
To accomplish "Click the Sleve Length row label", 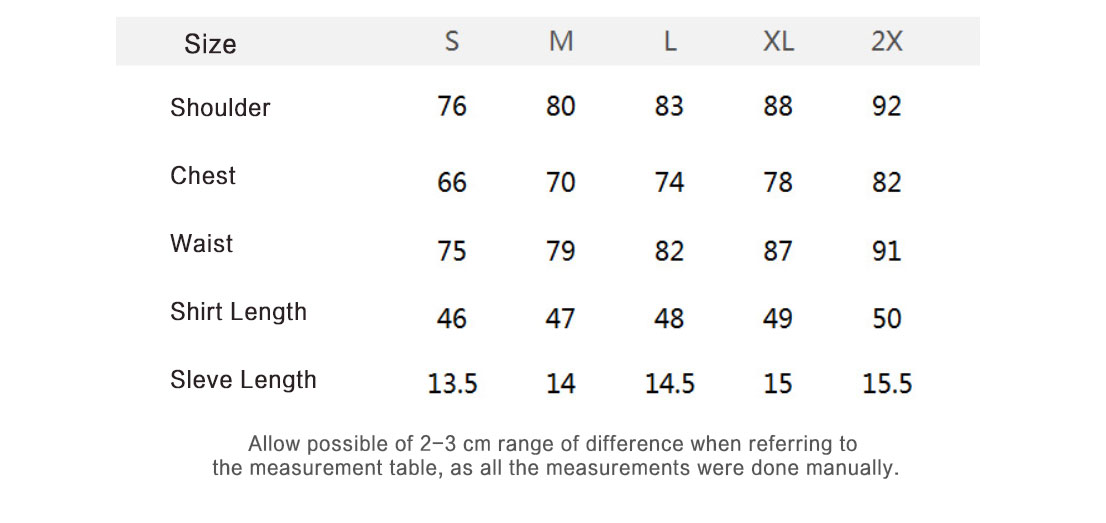I will 243,380.
